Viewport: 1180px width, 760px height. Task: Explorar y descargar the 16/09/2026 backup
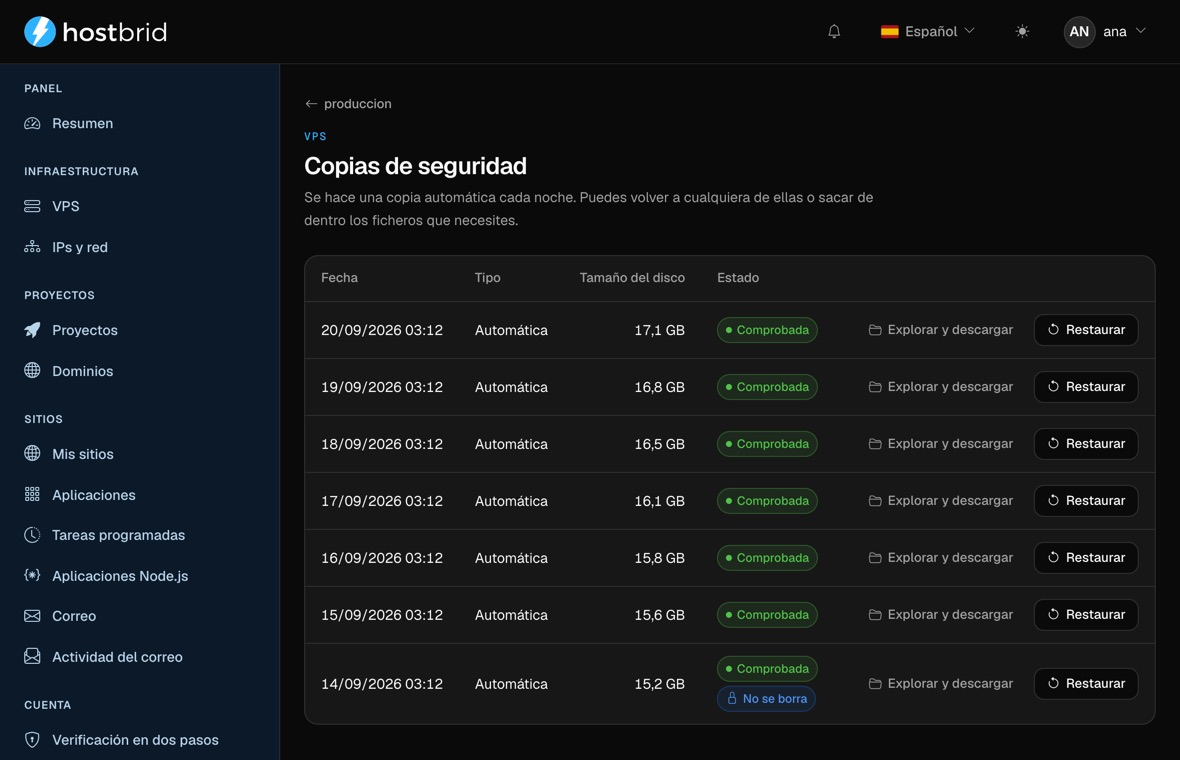941,558
